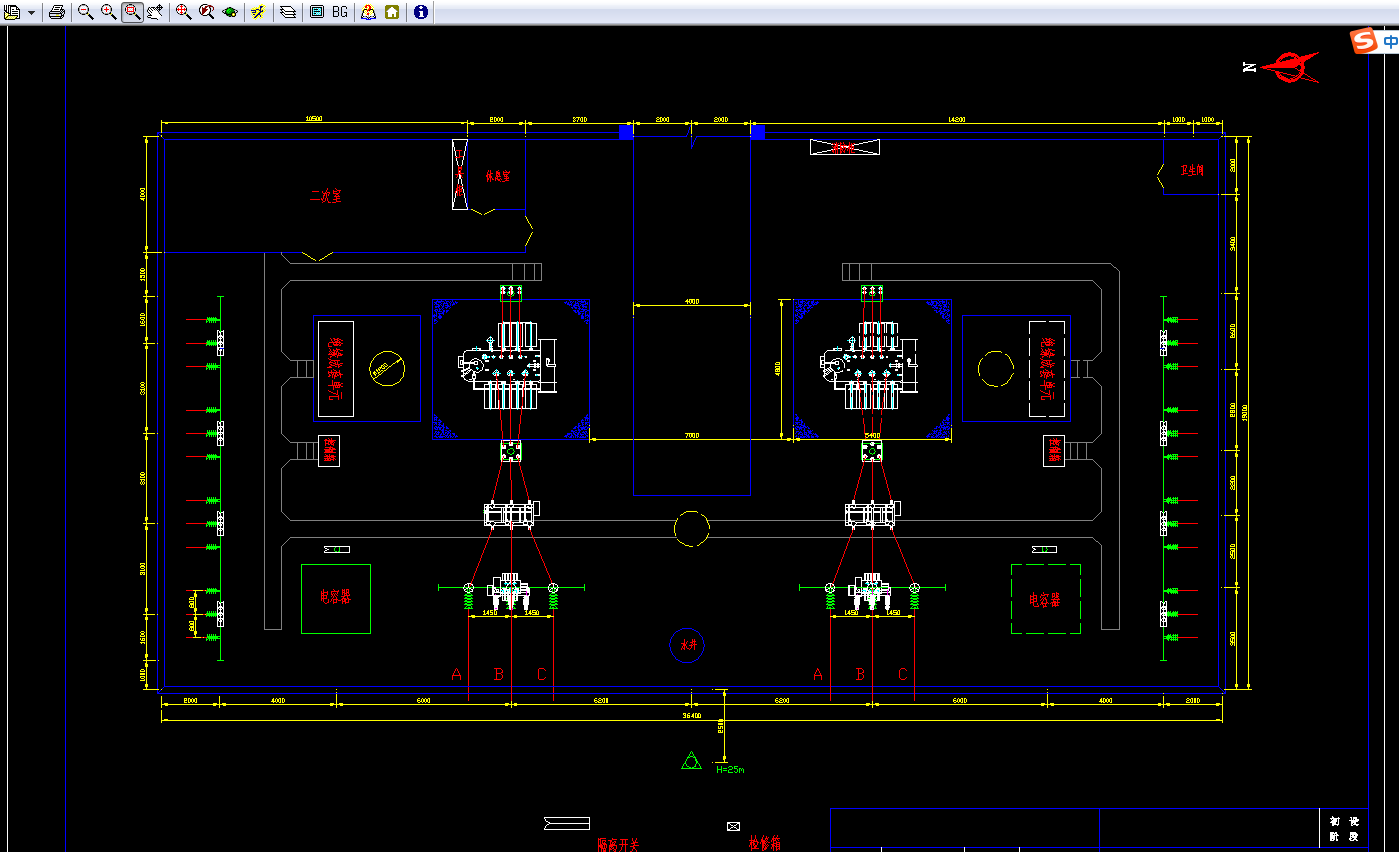
Task: Click the 36400 overall dimension text
Action: click(x=692, y=715)
